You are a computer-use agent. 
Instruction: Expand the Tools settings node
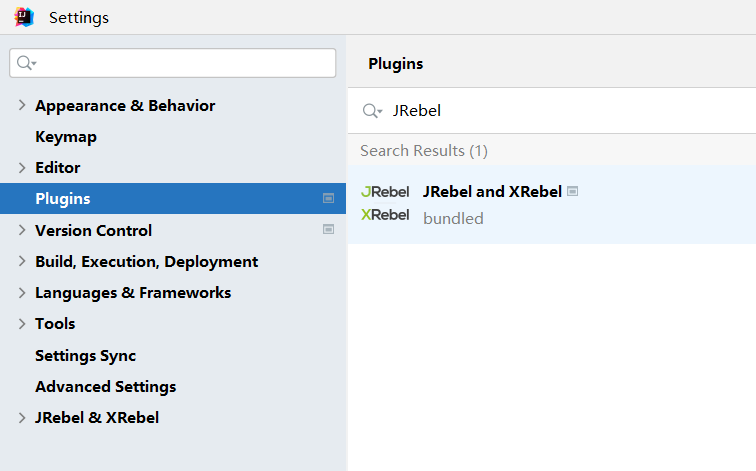(x=22, y=323)
